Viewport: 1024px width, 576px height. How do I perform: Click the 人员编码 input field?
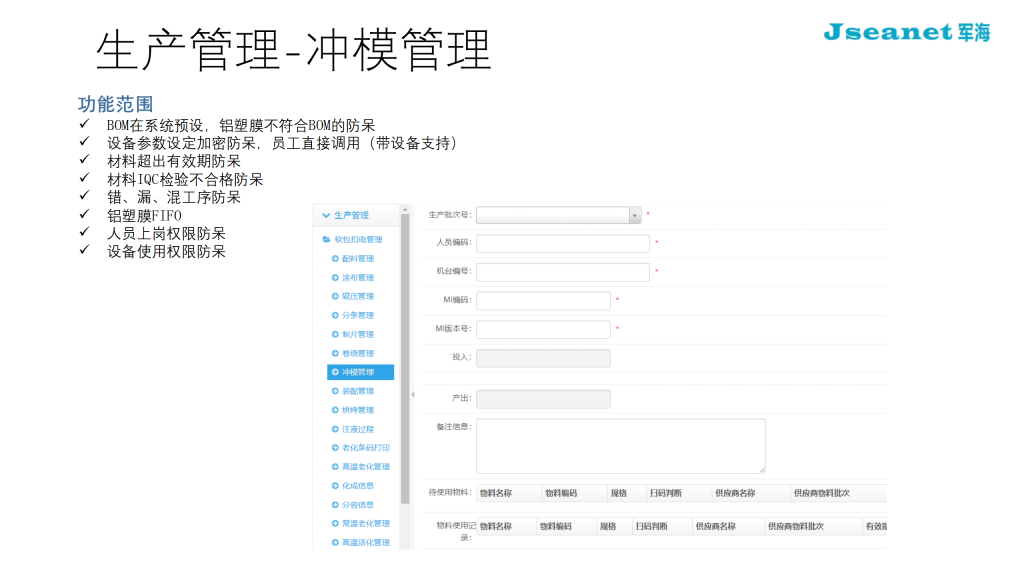coord(562,243)
